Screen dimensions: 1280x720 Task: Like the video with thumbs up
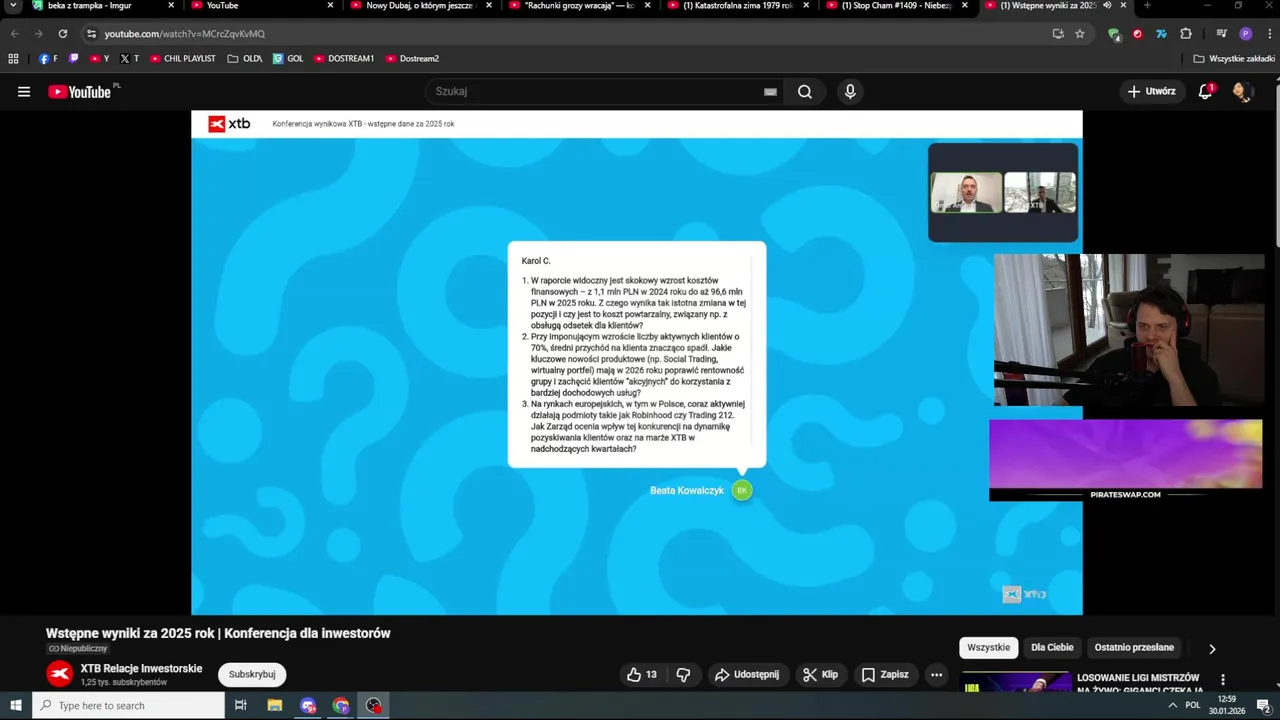click(642, 675)
